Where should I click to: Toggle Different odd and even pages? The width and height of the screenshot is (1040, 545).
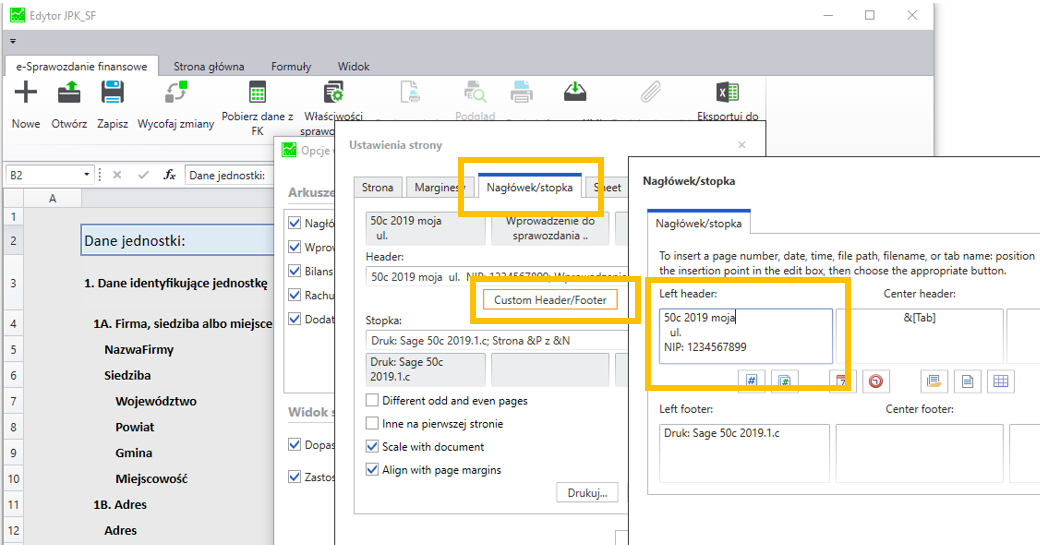click(372, 400)
